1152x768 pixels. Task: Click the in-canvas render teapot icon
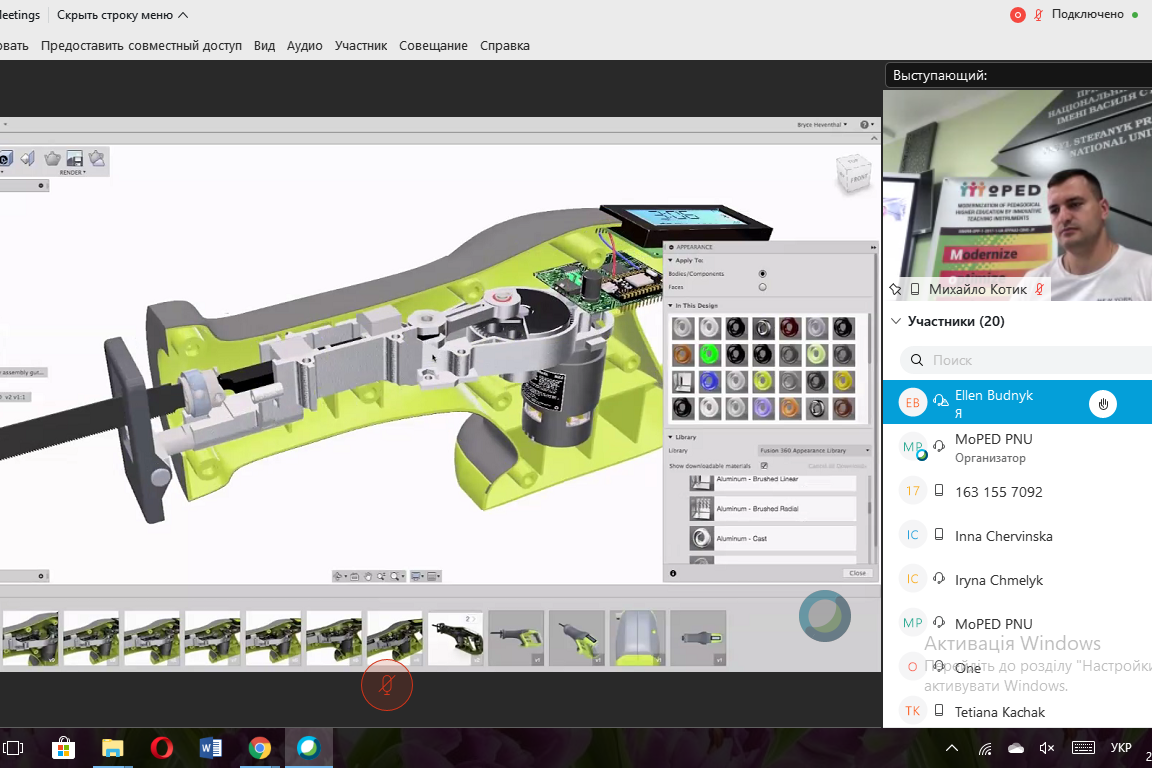pos(52,158)
